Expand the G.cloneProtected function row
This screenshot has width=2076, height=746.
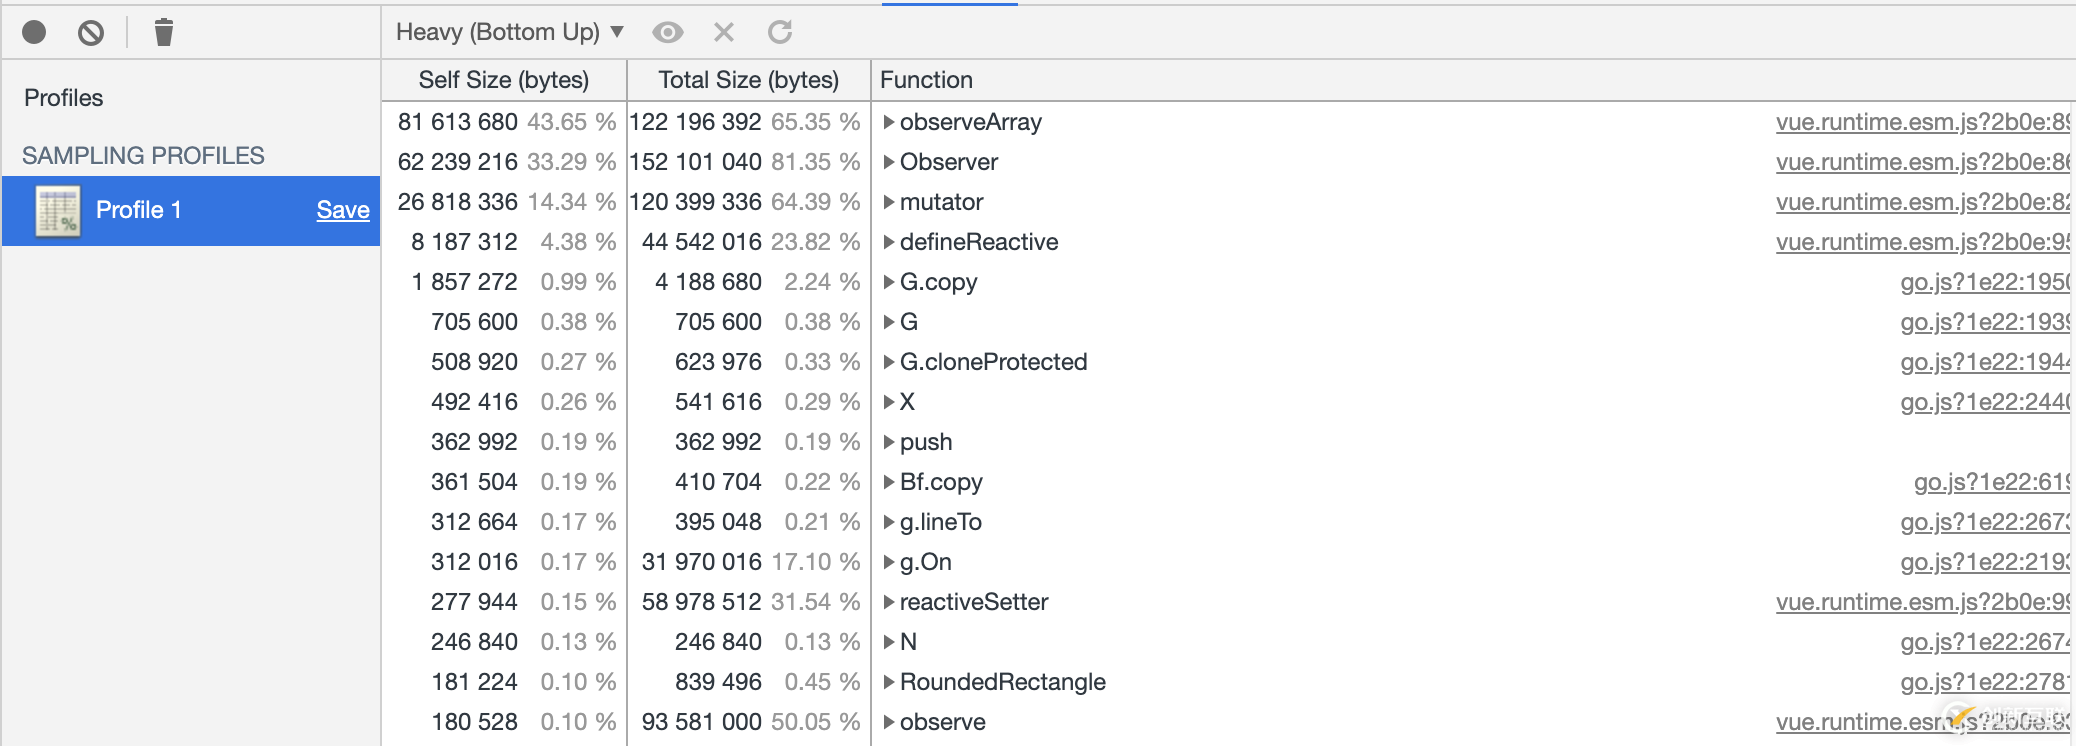click(888, 362)
